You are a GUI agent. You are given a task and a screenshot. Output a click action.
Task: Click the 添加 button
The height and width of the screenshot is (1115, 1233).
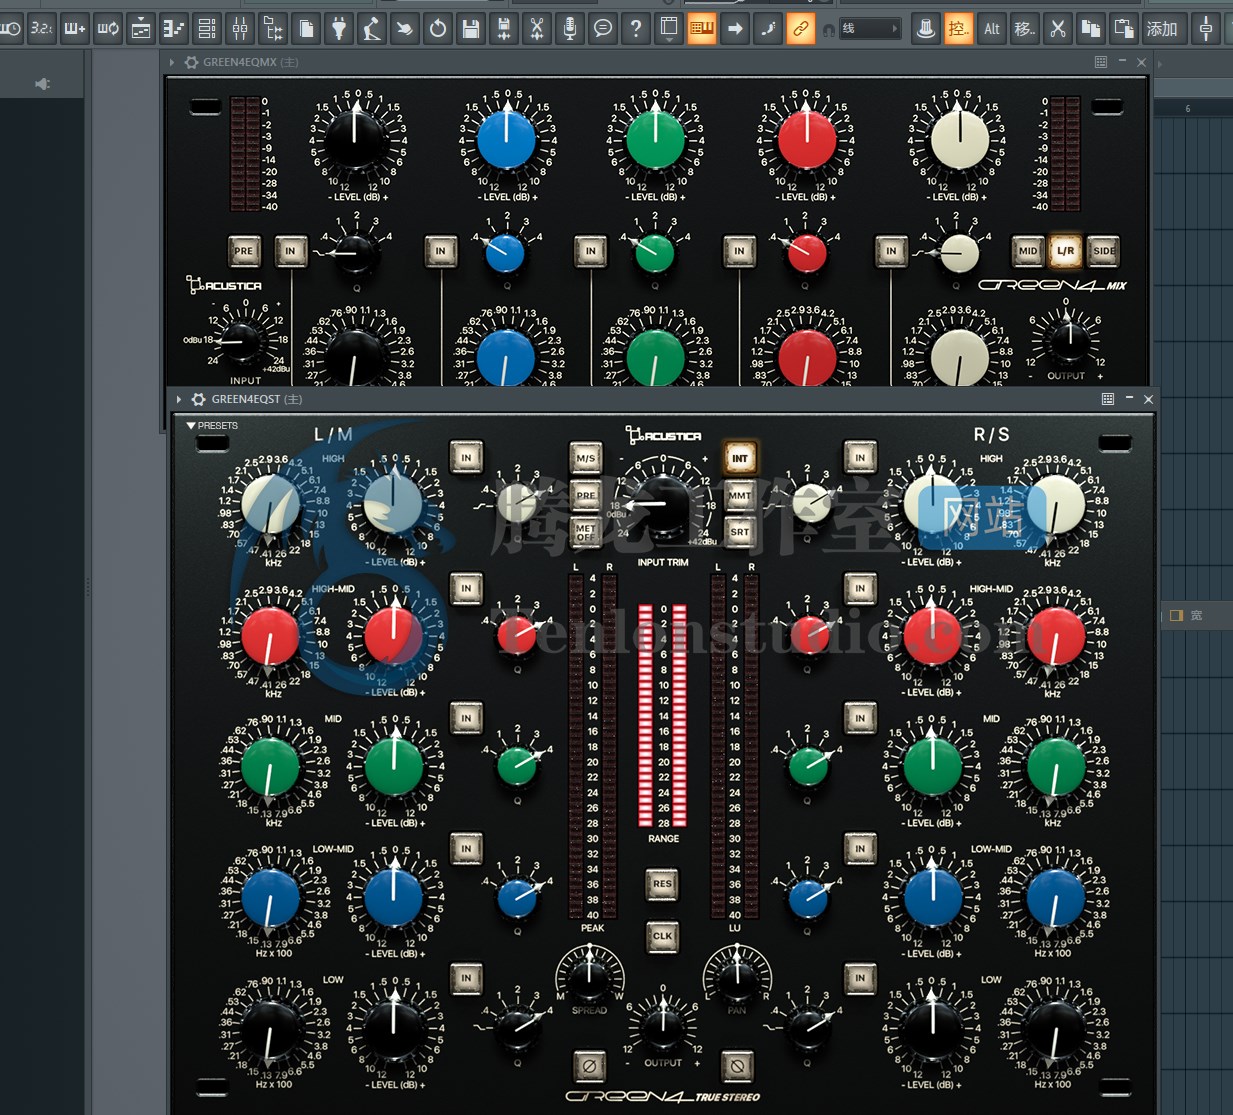pos(1163,29)
